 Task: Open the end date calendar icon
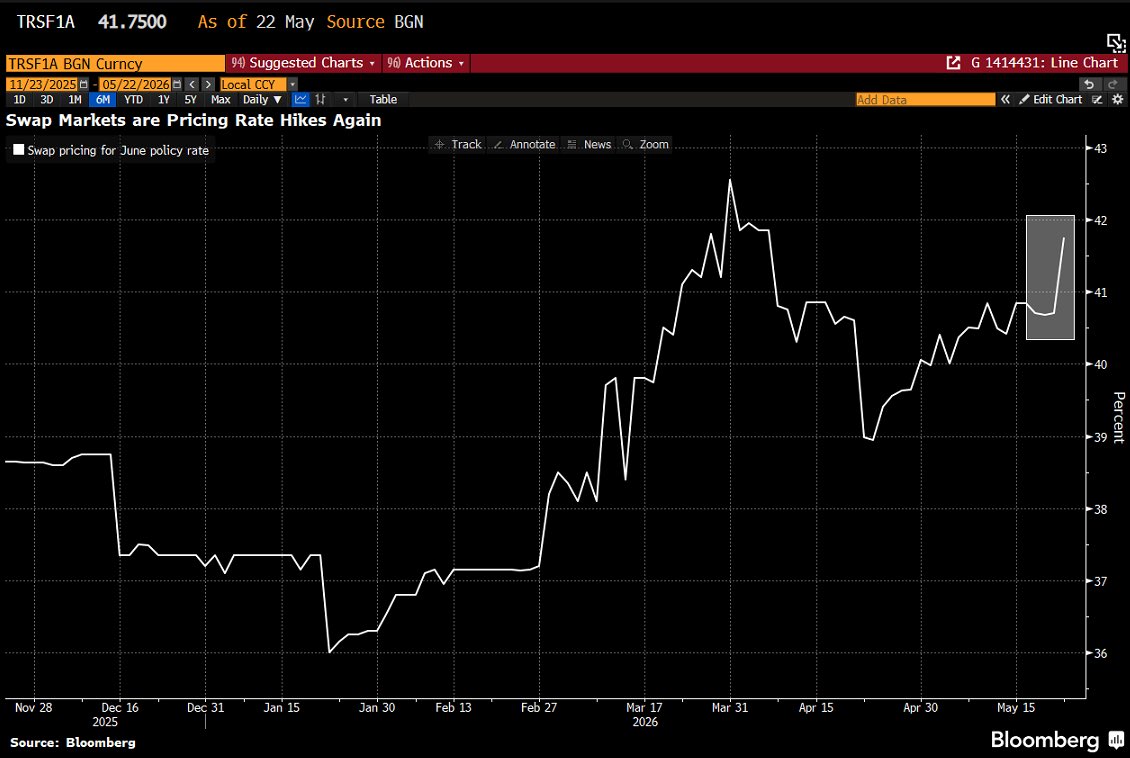[177, 84]
